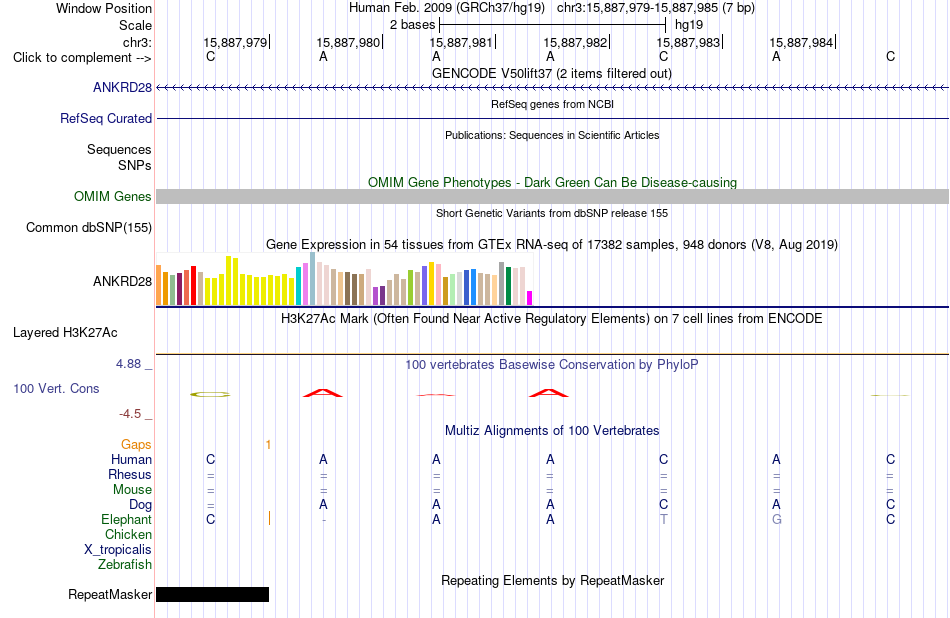Viewport: 950px width, 618px height.
Task: Click Publications: Sequences in Scientific Articles title
Action: [x=552, y=135]
